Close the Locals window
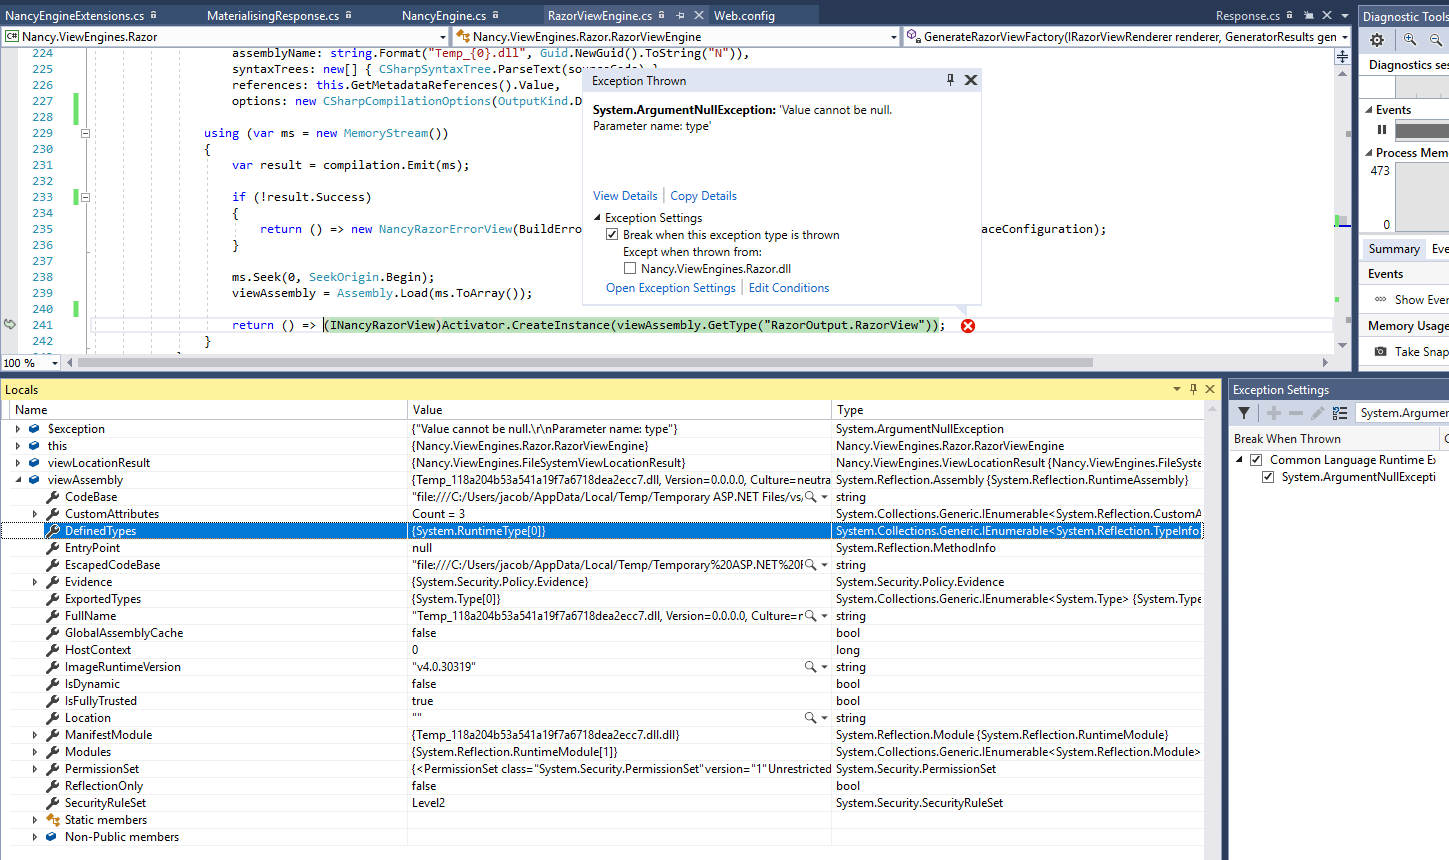 coord(1210,389)
